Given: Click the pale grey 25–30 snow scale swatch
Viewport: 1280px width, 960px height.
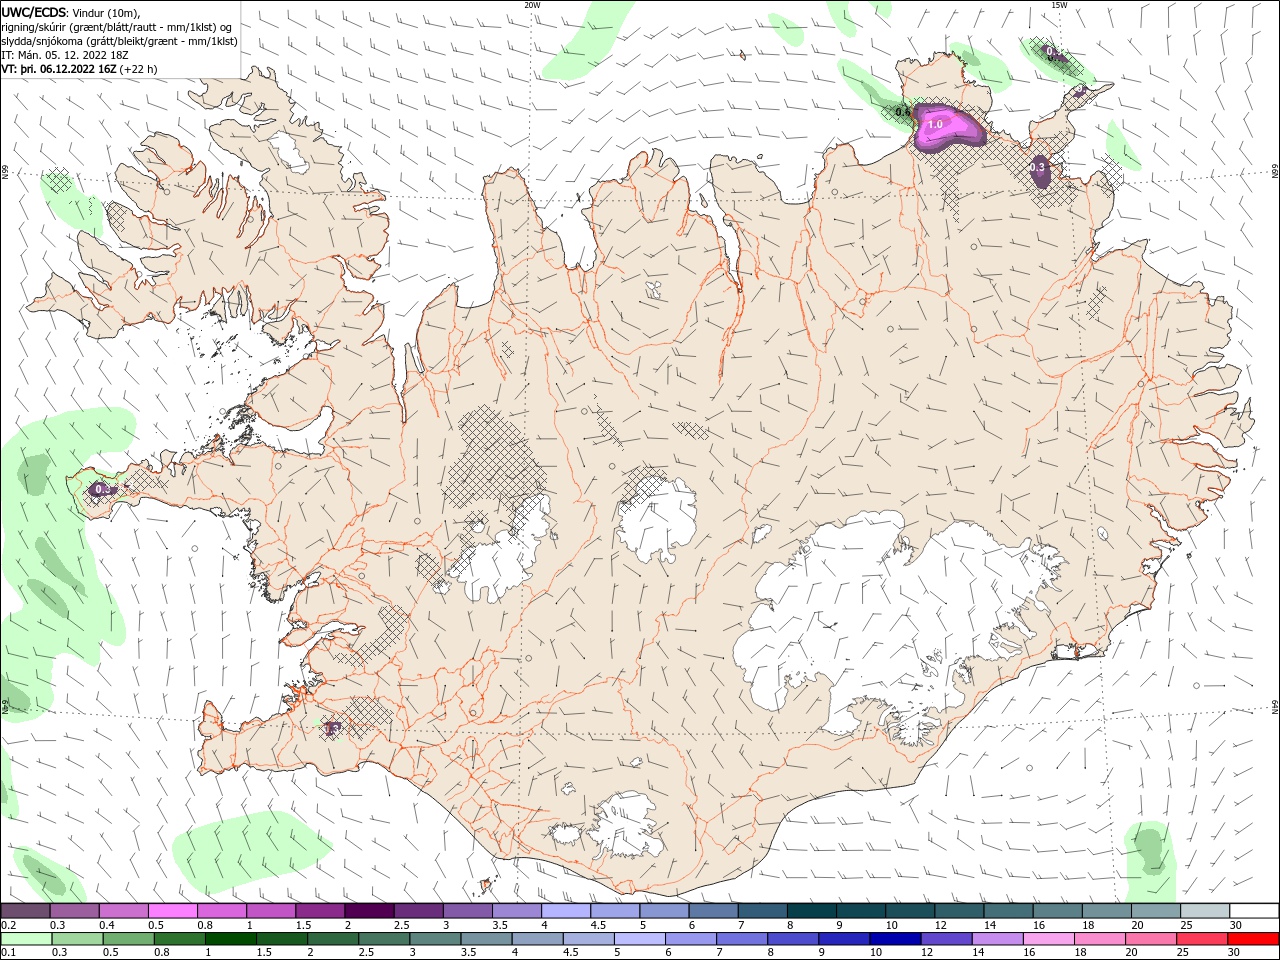Looking at the screenshot, I should (x=1206, y=911).
